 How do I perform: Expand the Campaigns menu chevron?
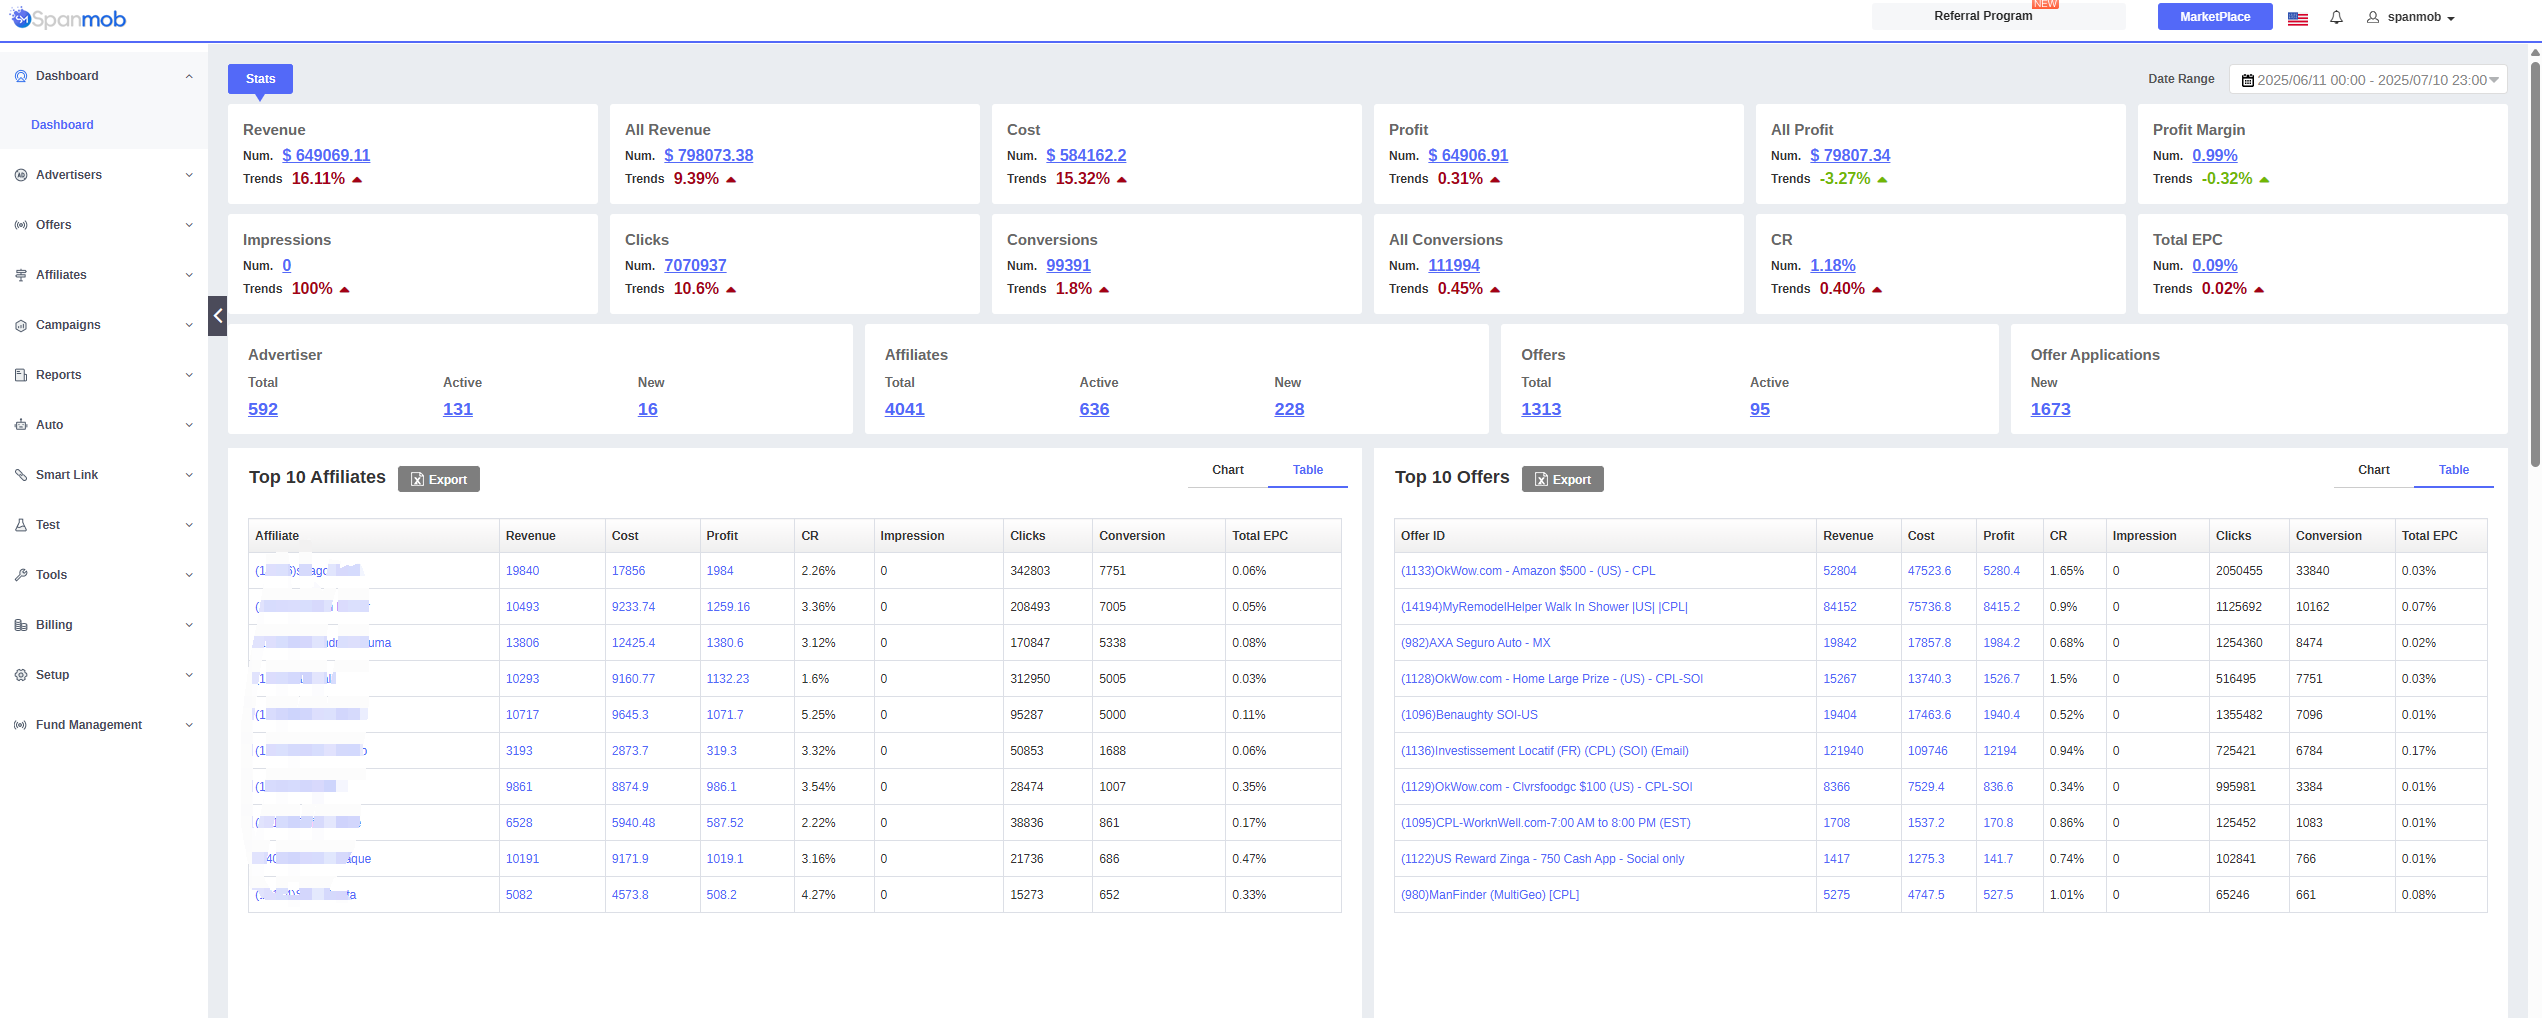(x=189, y=325)
